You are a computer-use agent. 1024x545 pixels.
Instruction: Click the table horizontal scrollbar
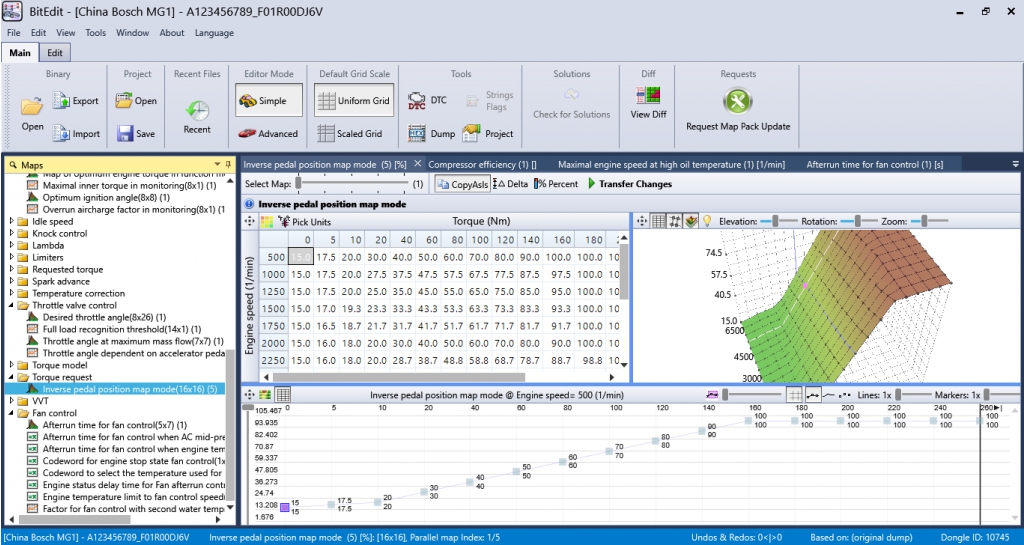coord(399,377)
